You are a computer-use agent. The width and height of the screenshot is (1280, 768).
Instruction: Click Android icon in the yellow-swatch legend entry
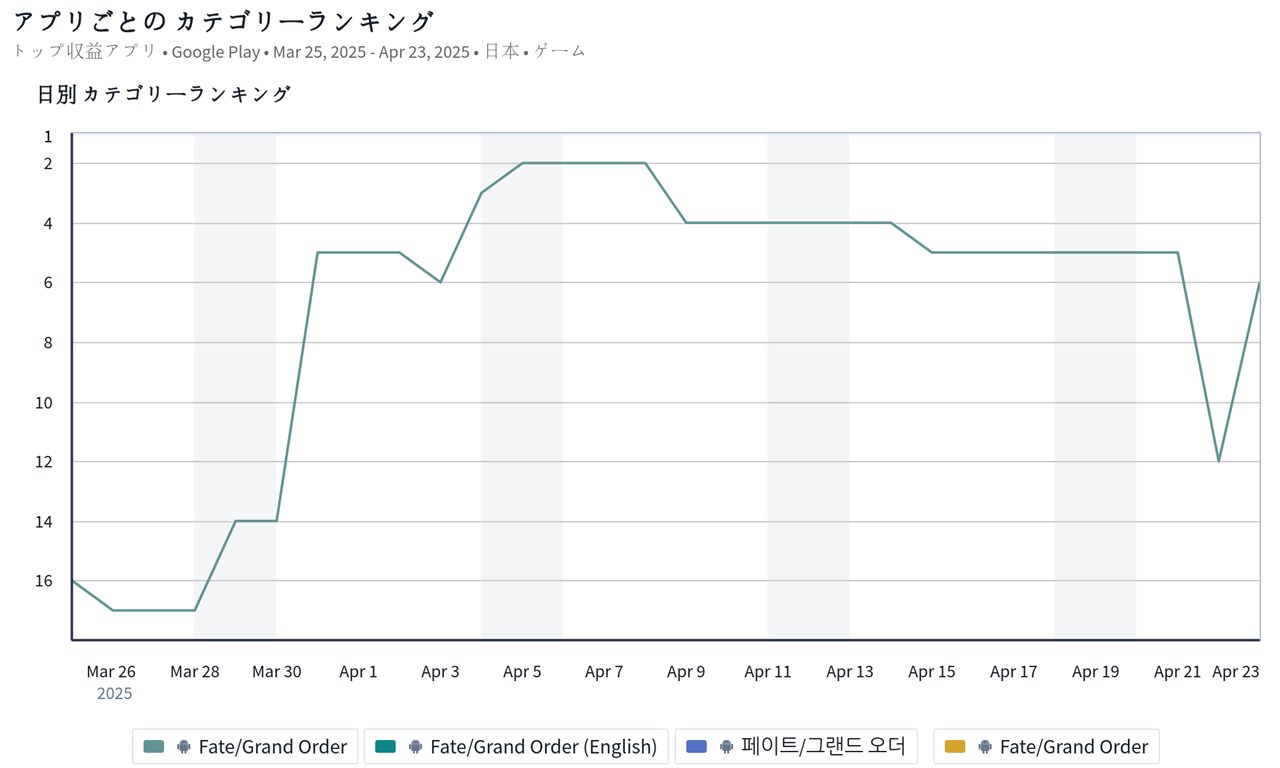tap(984, 747)
